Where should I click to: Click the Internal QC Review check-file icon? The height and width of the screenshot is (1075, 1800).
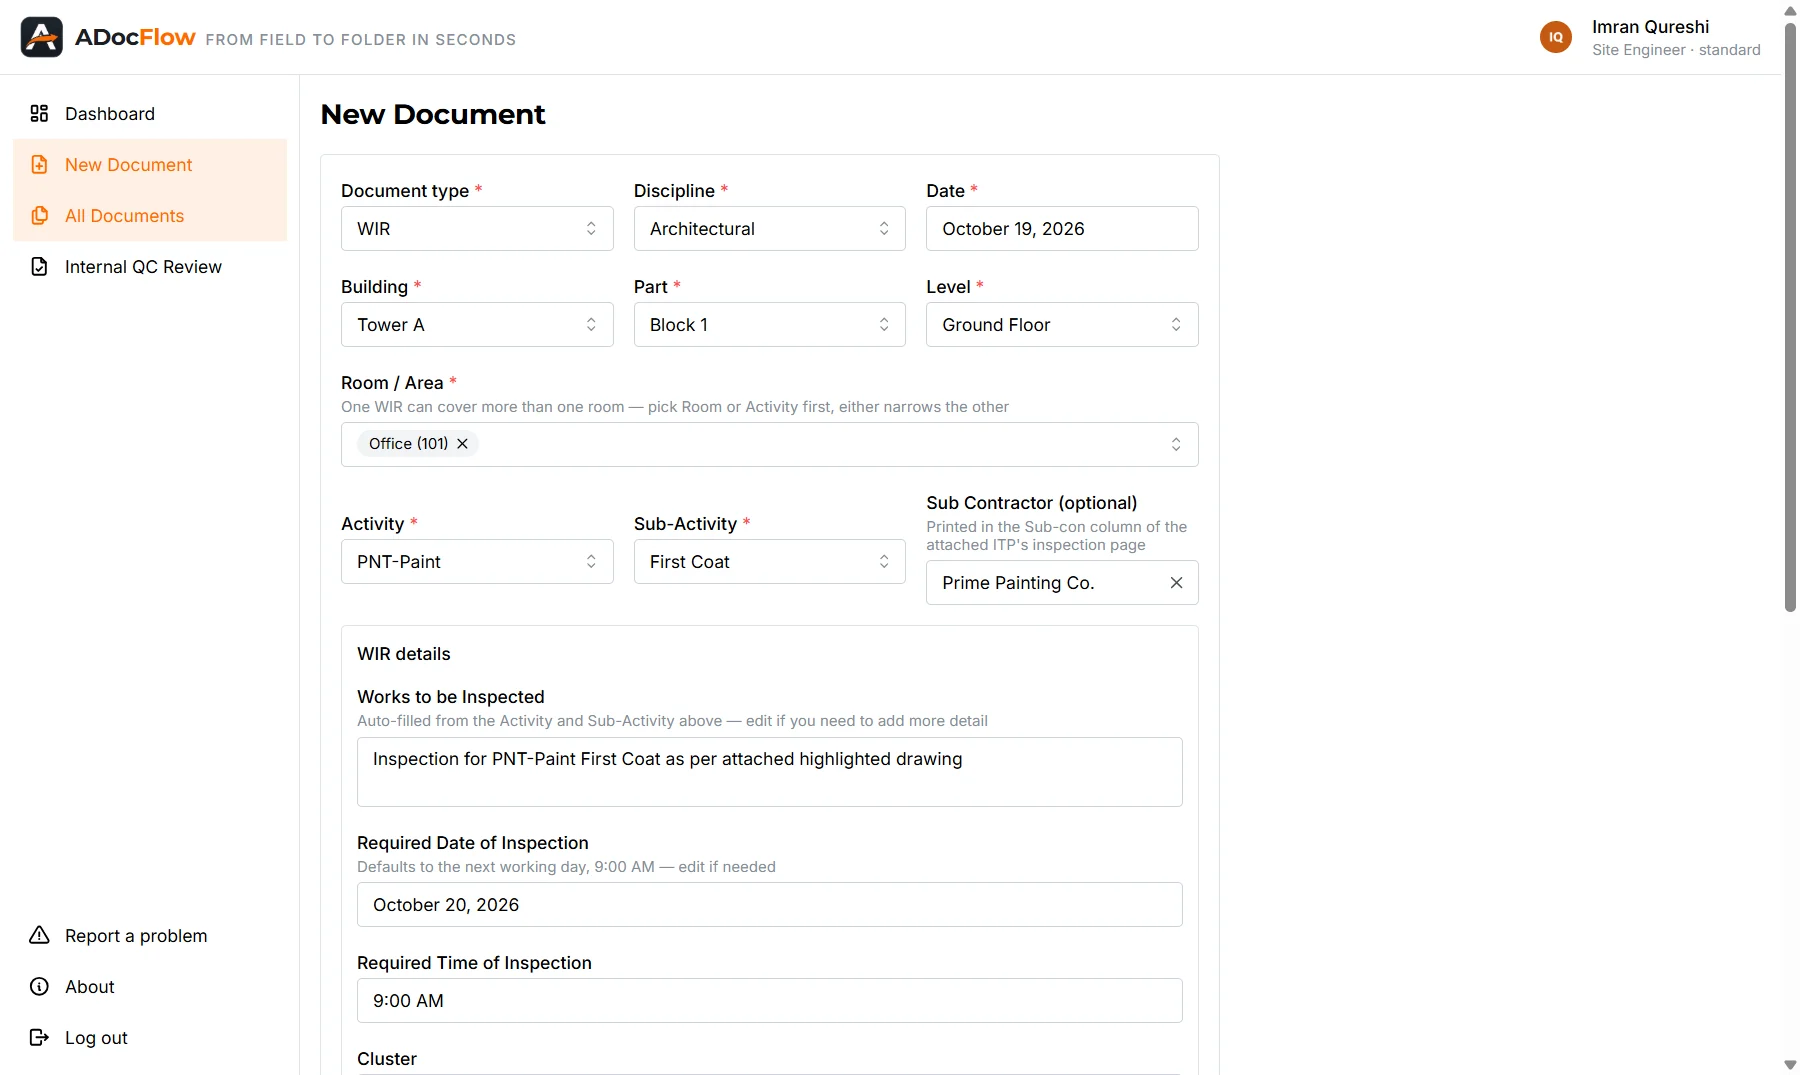point(39,266)
